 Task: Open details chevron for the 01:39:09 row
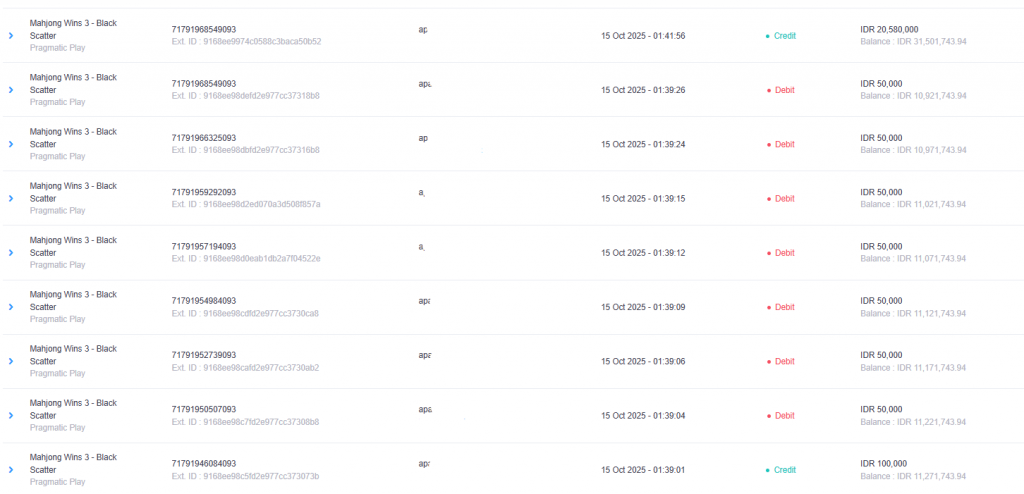tap(11, 307)
